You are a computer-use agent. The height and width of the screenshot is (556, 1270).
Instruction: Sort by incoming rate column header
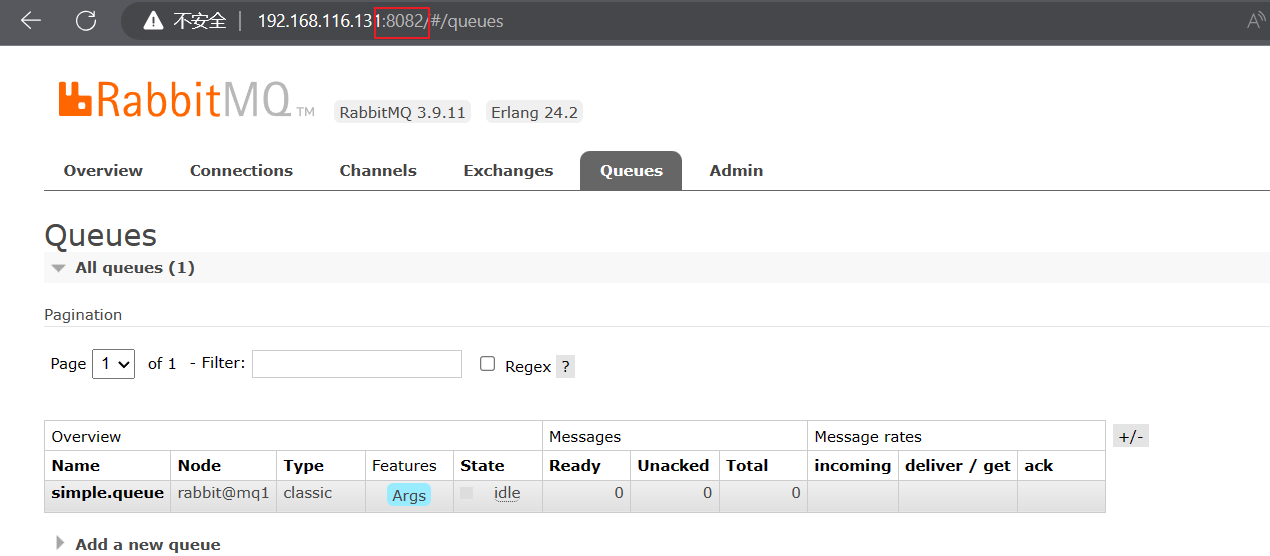click(852, 466)
